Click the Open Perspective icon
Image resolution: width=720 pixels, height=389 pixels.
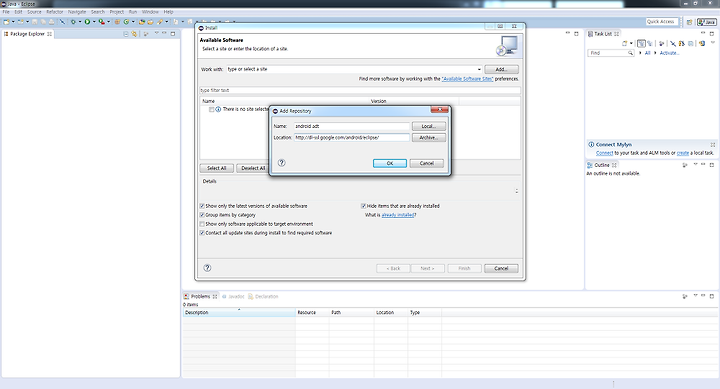[x=690, y=22]
